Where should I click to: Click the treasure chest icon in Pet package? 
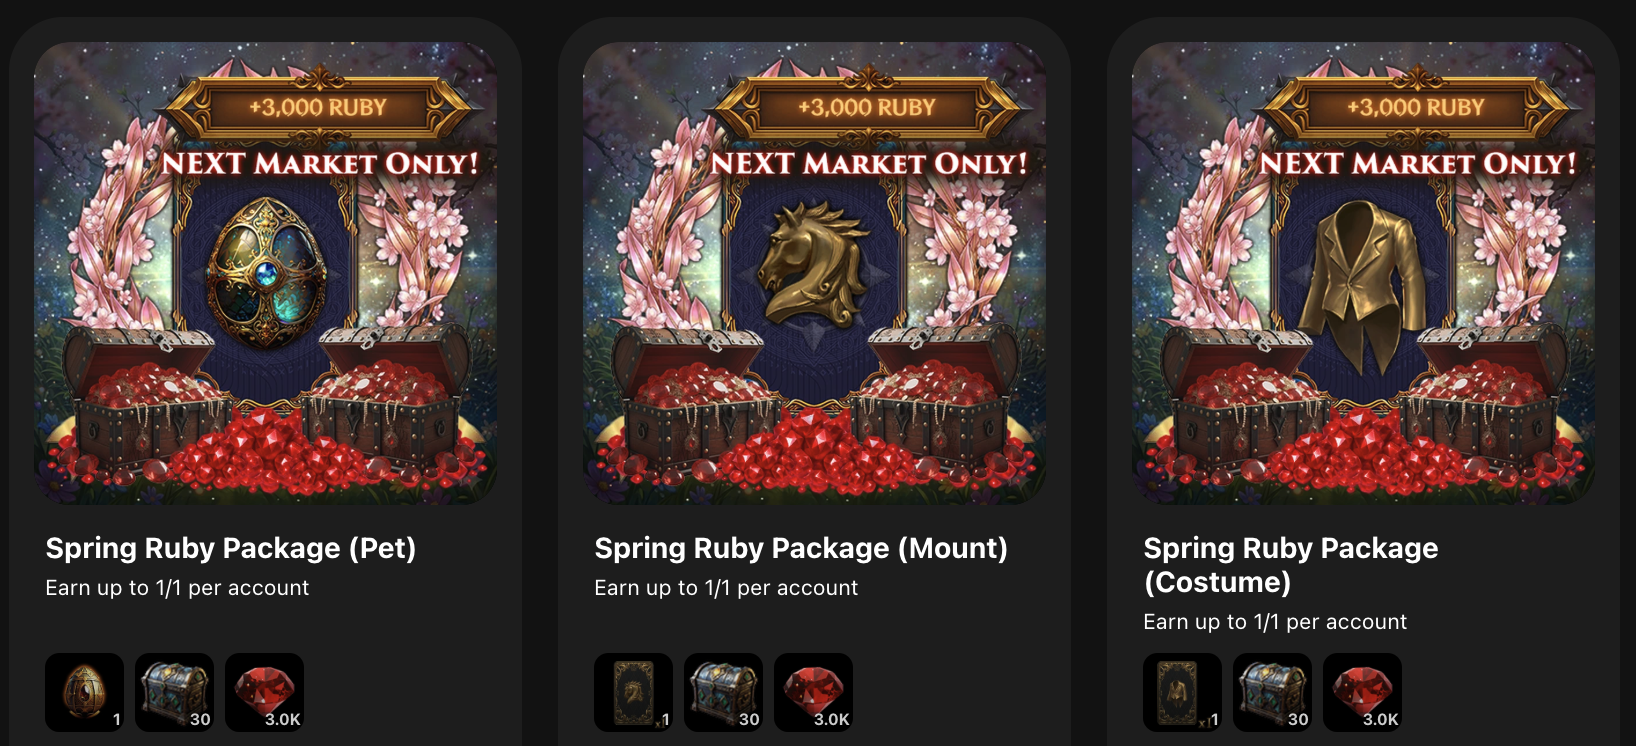(175, 692)
